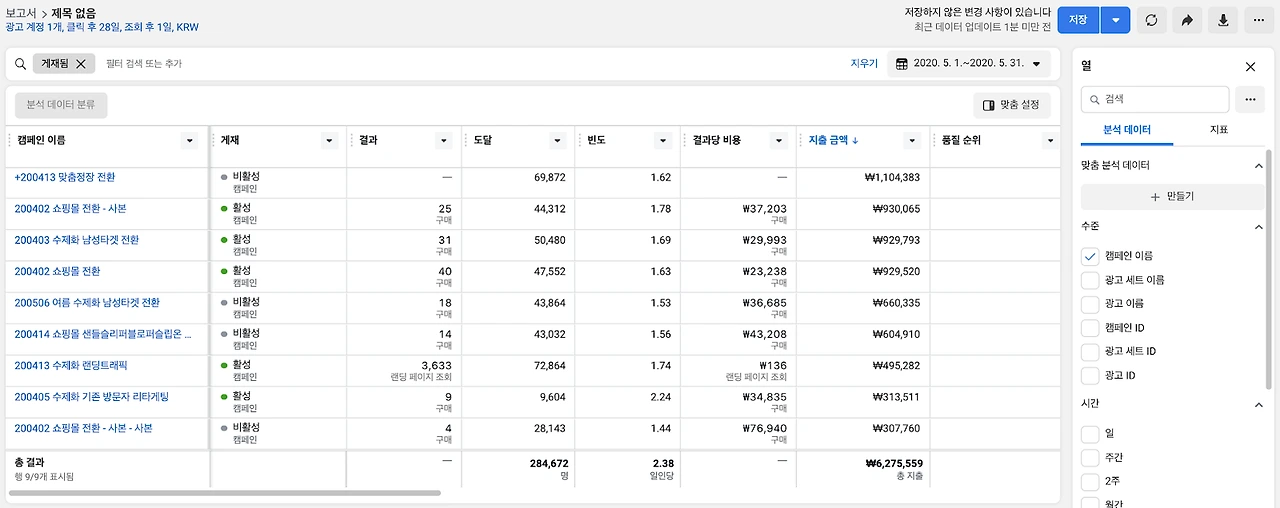Open campaign 200414 쇼핑몰 샌들슬리퍼블로퍼슬립온
This screenshot has height=508, width=1280.
coord(103,333)
